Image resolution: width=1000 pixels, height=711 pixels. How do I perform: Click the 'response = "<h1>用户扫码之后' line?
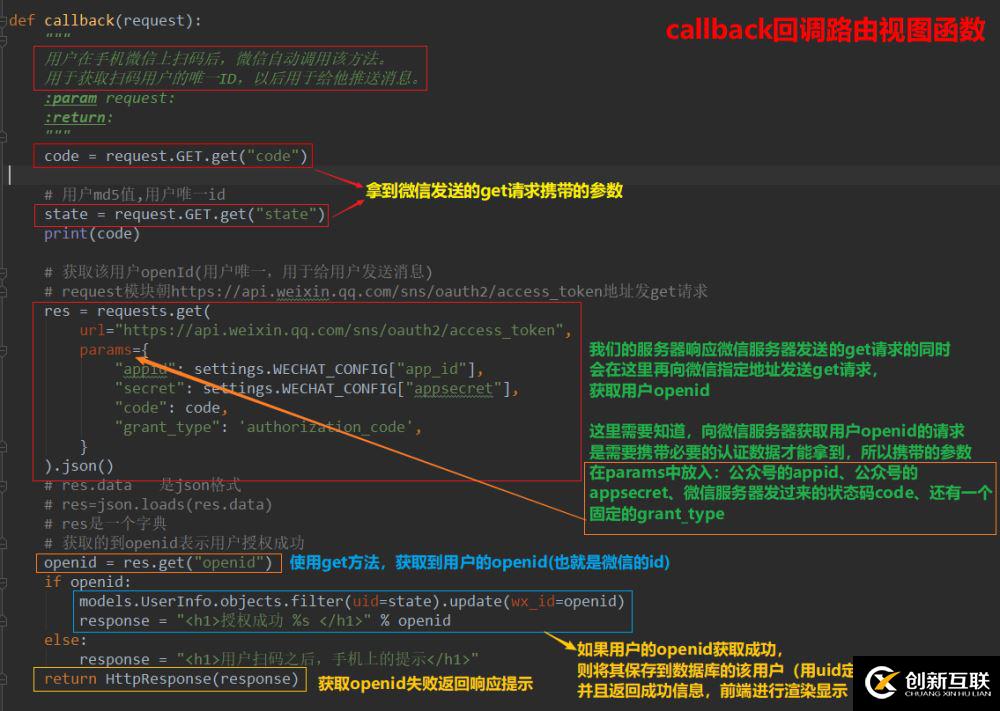(279, 659)
